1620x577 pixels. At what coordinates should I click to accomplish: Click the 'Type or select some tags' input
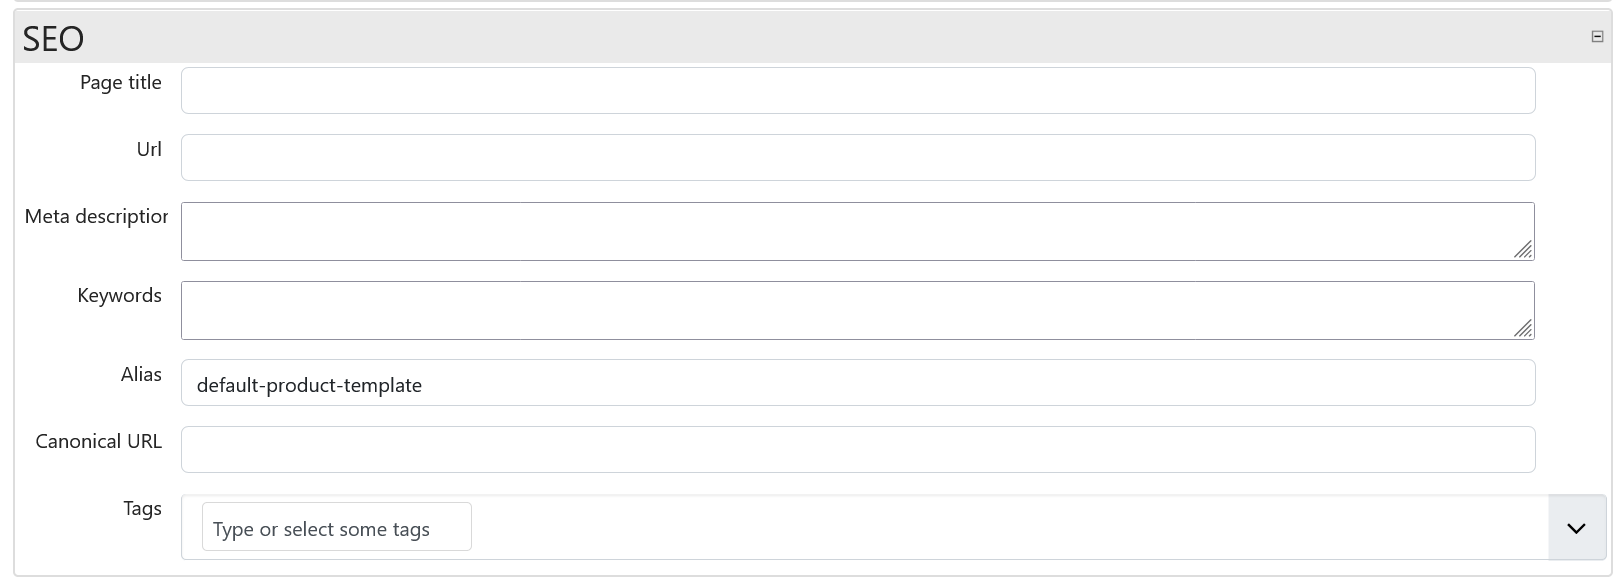coord(336,528)
